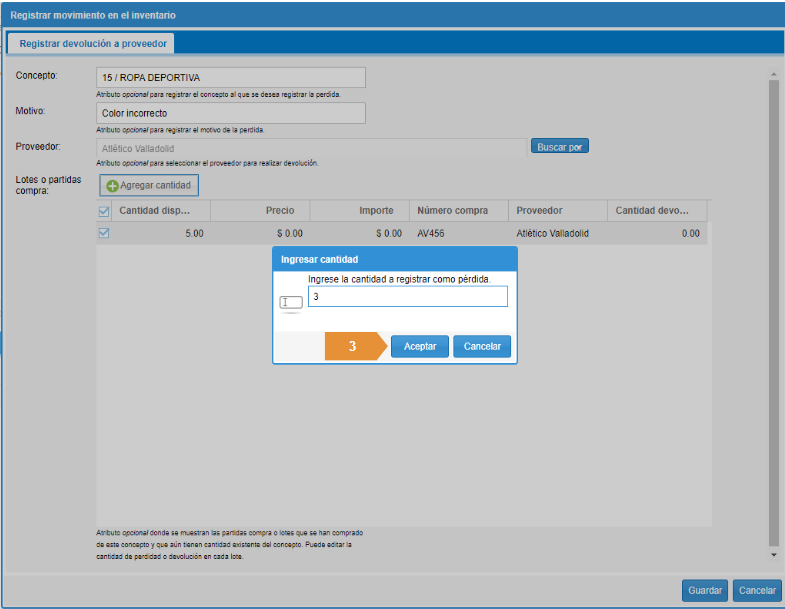Click the scrollbar down arrow

point(773,554)
